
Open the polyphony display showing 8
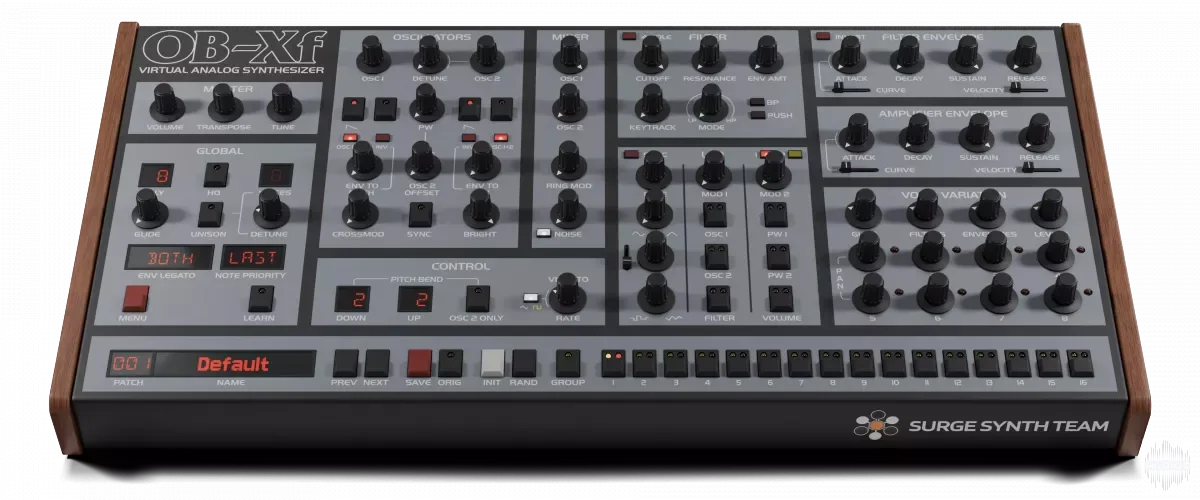(x=158, y=175)
